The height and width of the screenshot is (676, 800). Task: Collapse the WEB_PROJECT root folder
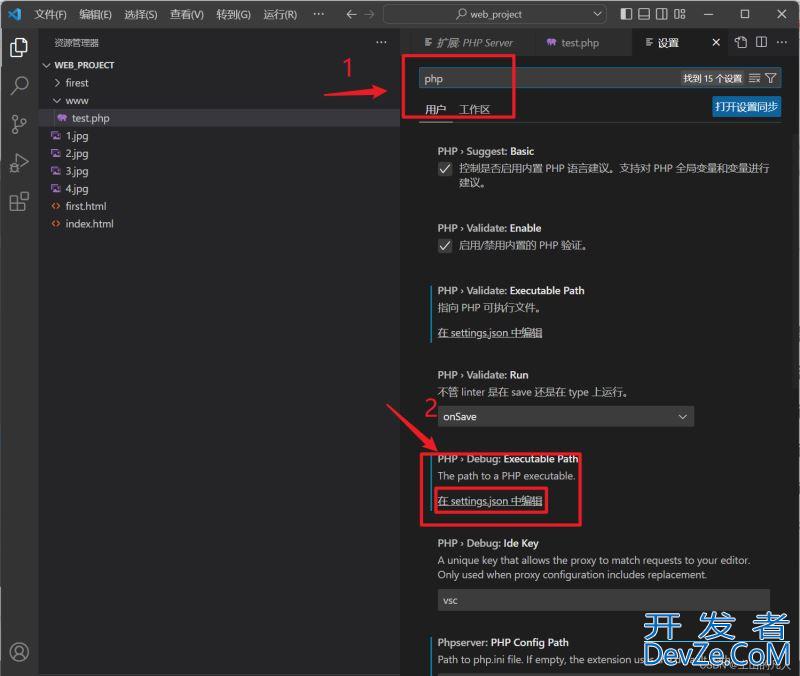pyautogui.click(x=46, y=65)
